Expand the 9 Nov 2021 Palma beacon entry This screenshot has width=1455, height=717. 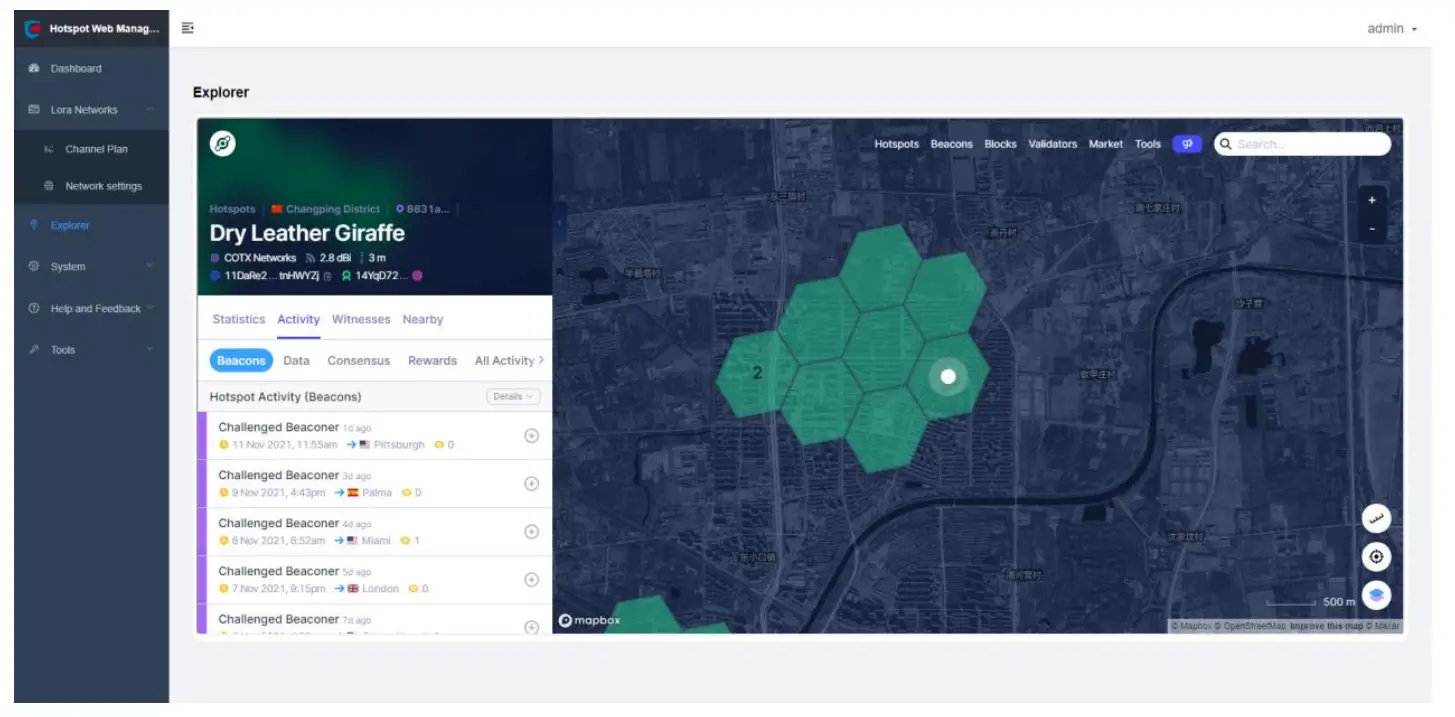click(x=532, y=483)
